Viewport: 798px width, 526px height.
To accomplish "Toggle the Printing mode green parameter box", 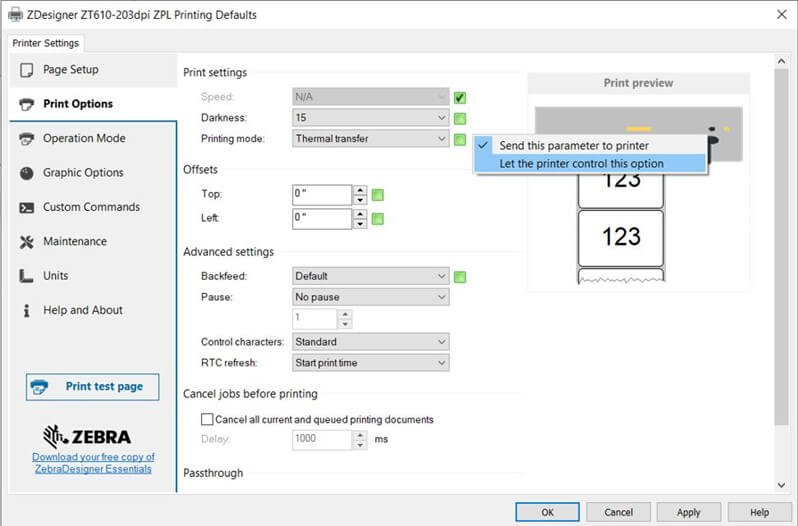I will (460, 139).
